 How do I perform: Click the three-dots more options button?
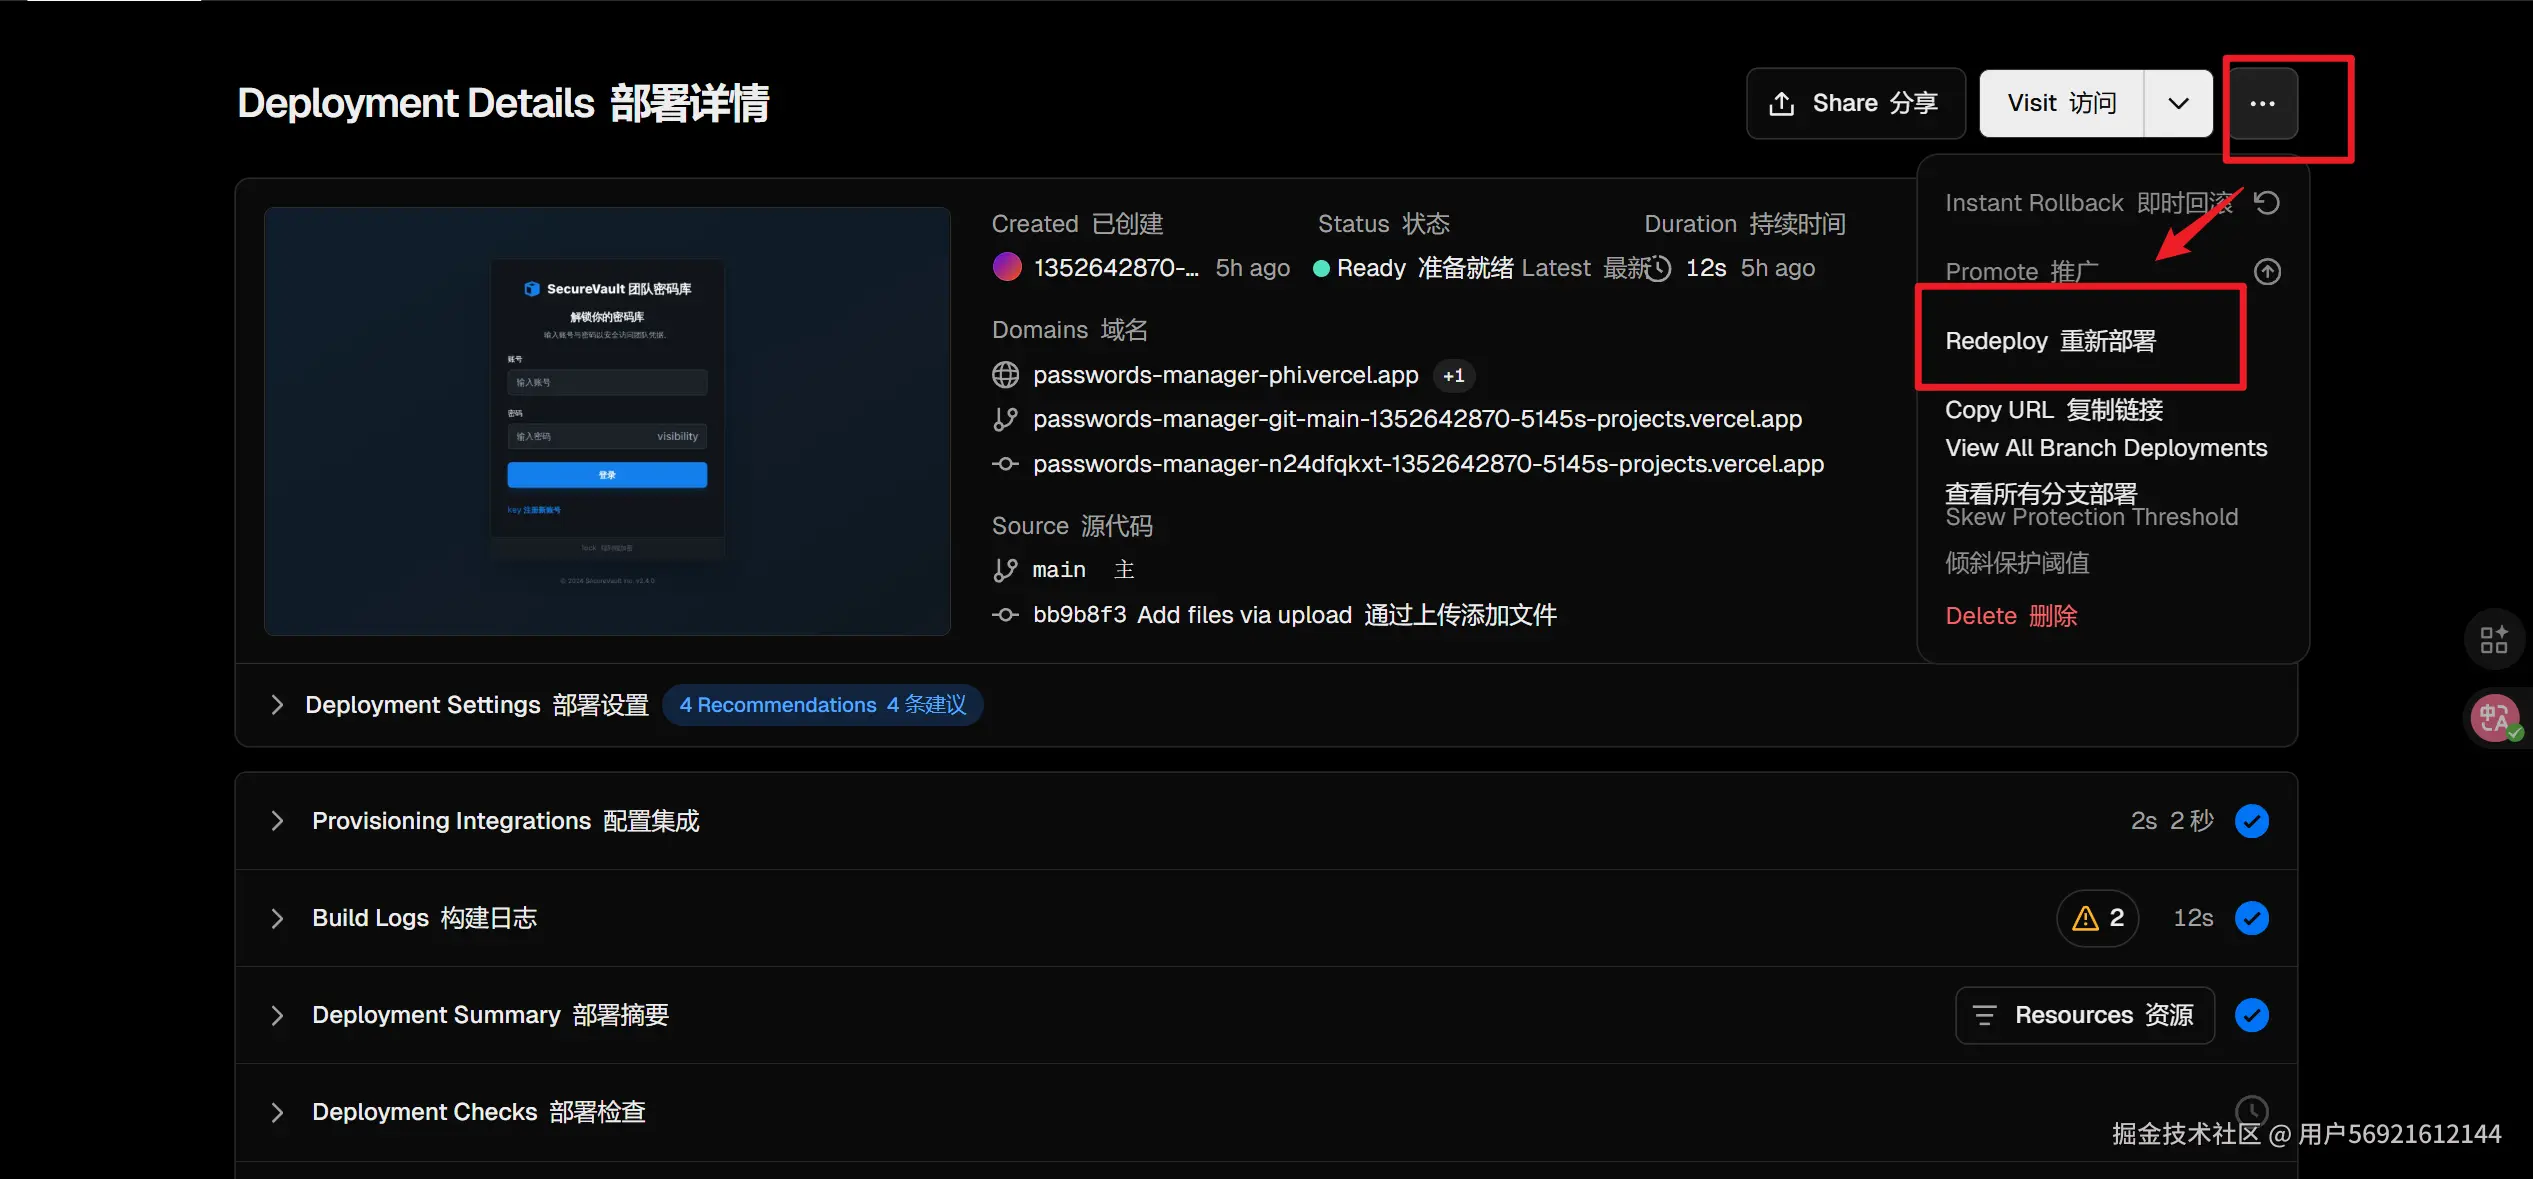[2261, 103]
